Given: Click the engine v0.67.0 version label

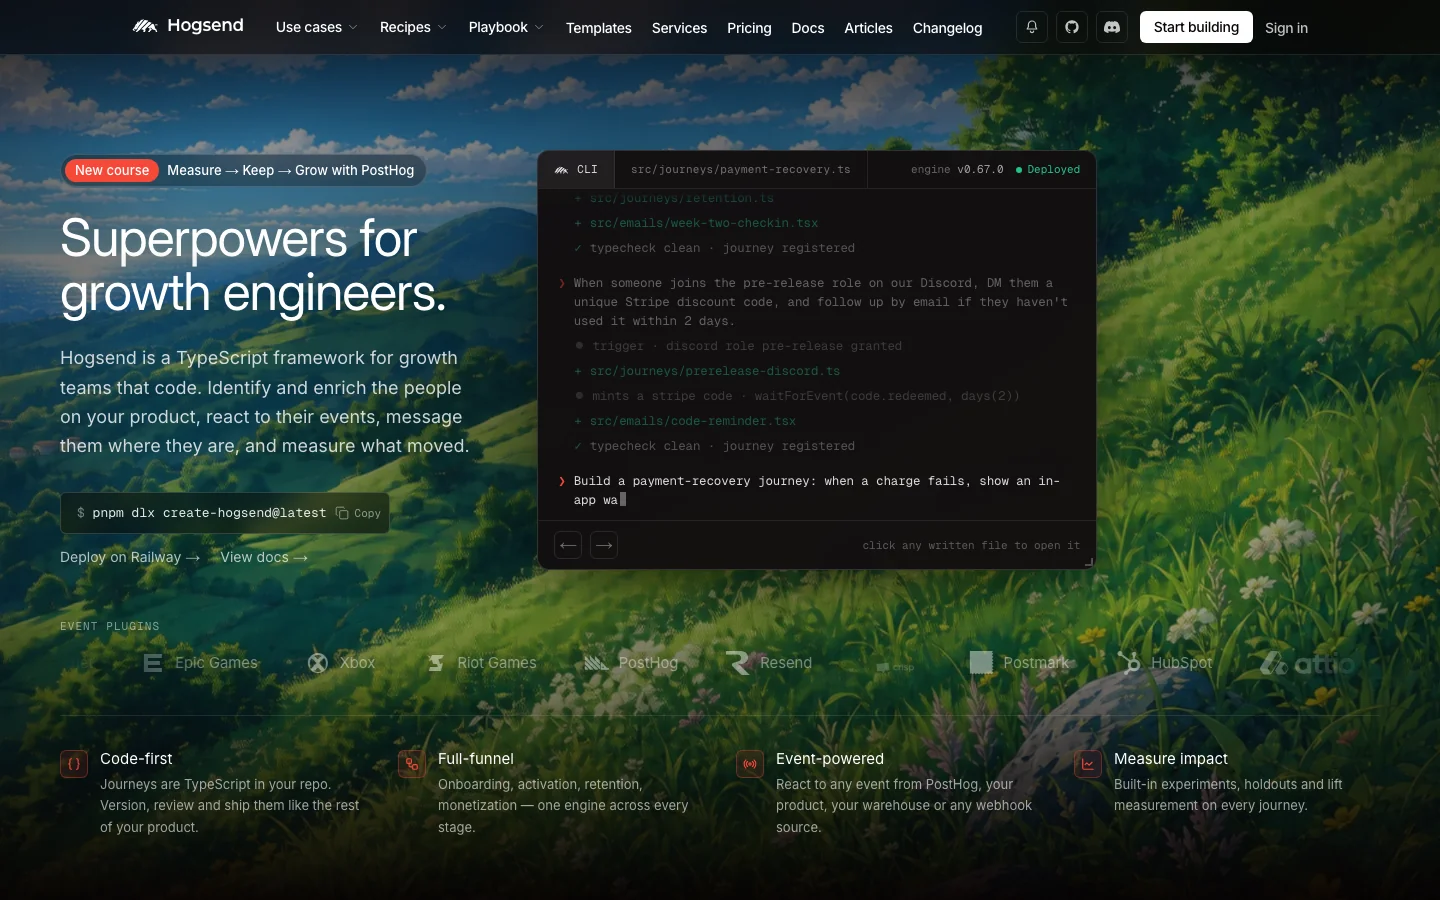Looking at the screenshot, I should [957, 169].
